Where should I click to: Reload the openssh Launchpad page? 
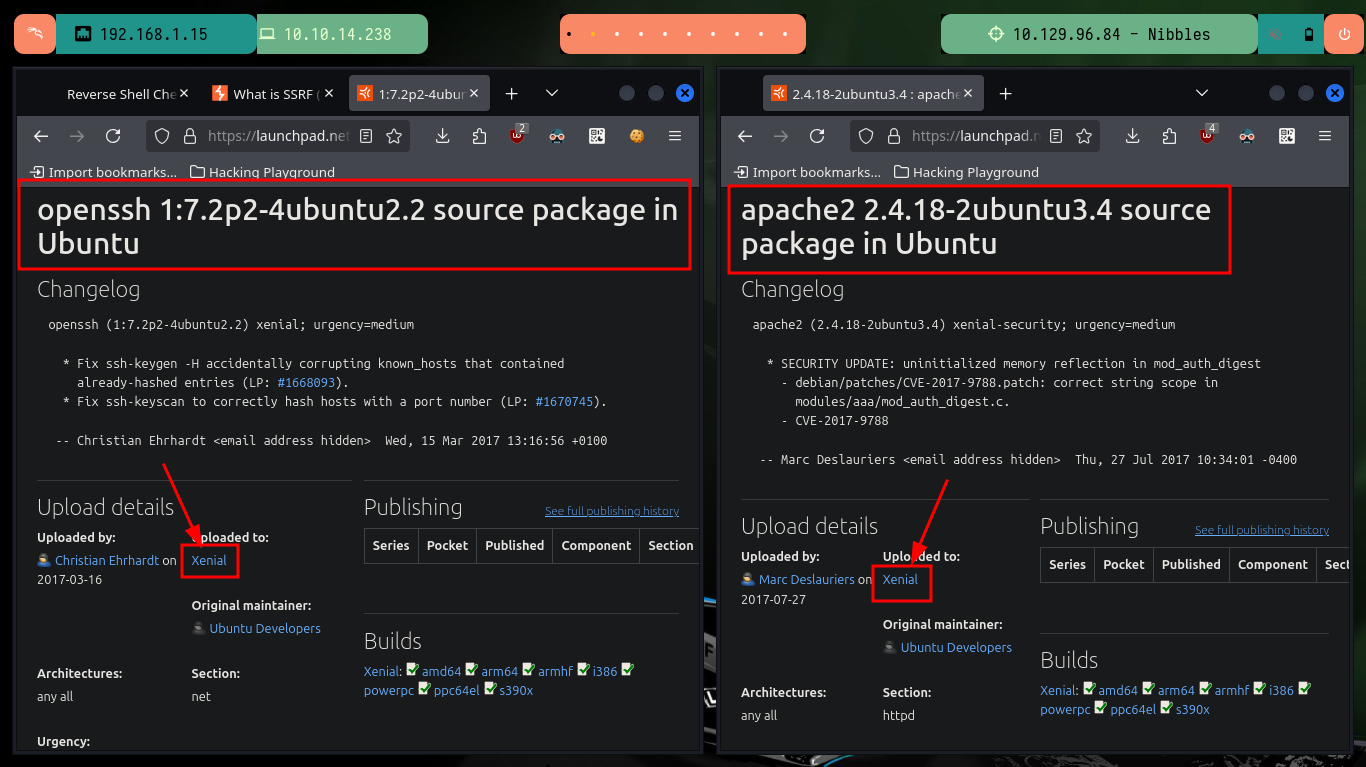(113, 136)
